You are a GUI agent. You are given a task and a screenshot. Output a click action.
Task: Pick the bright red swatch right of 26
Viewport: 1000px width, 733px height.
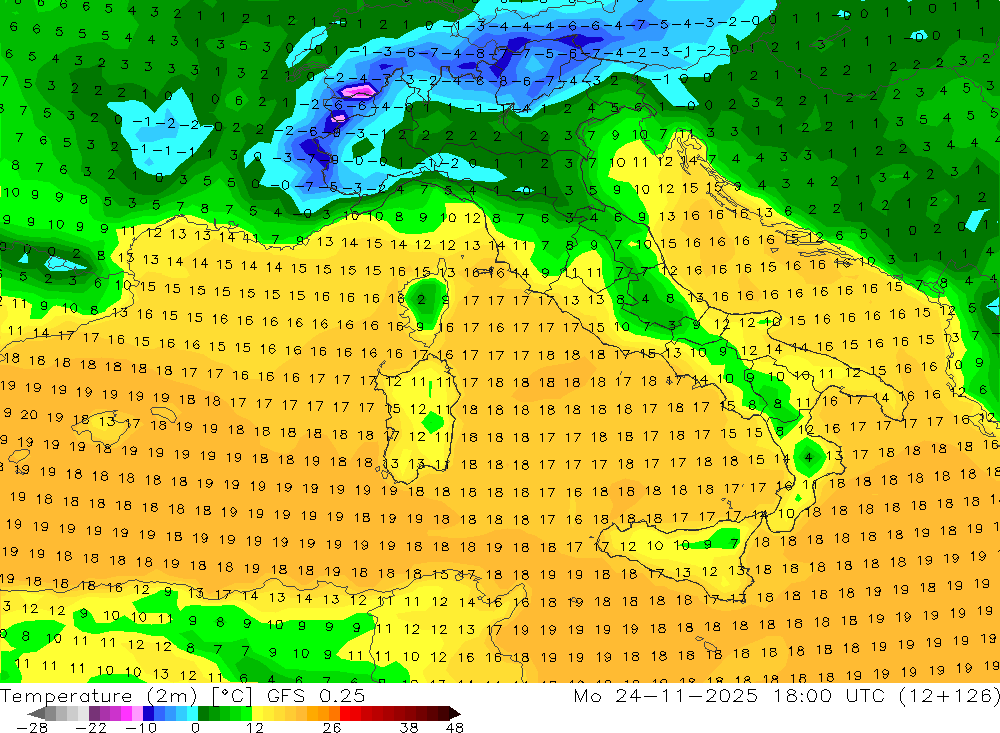pyautogui.click(x=345, y=714)
